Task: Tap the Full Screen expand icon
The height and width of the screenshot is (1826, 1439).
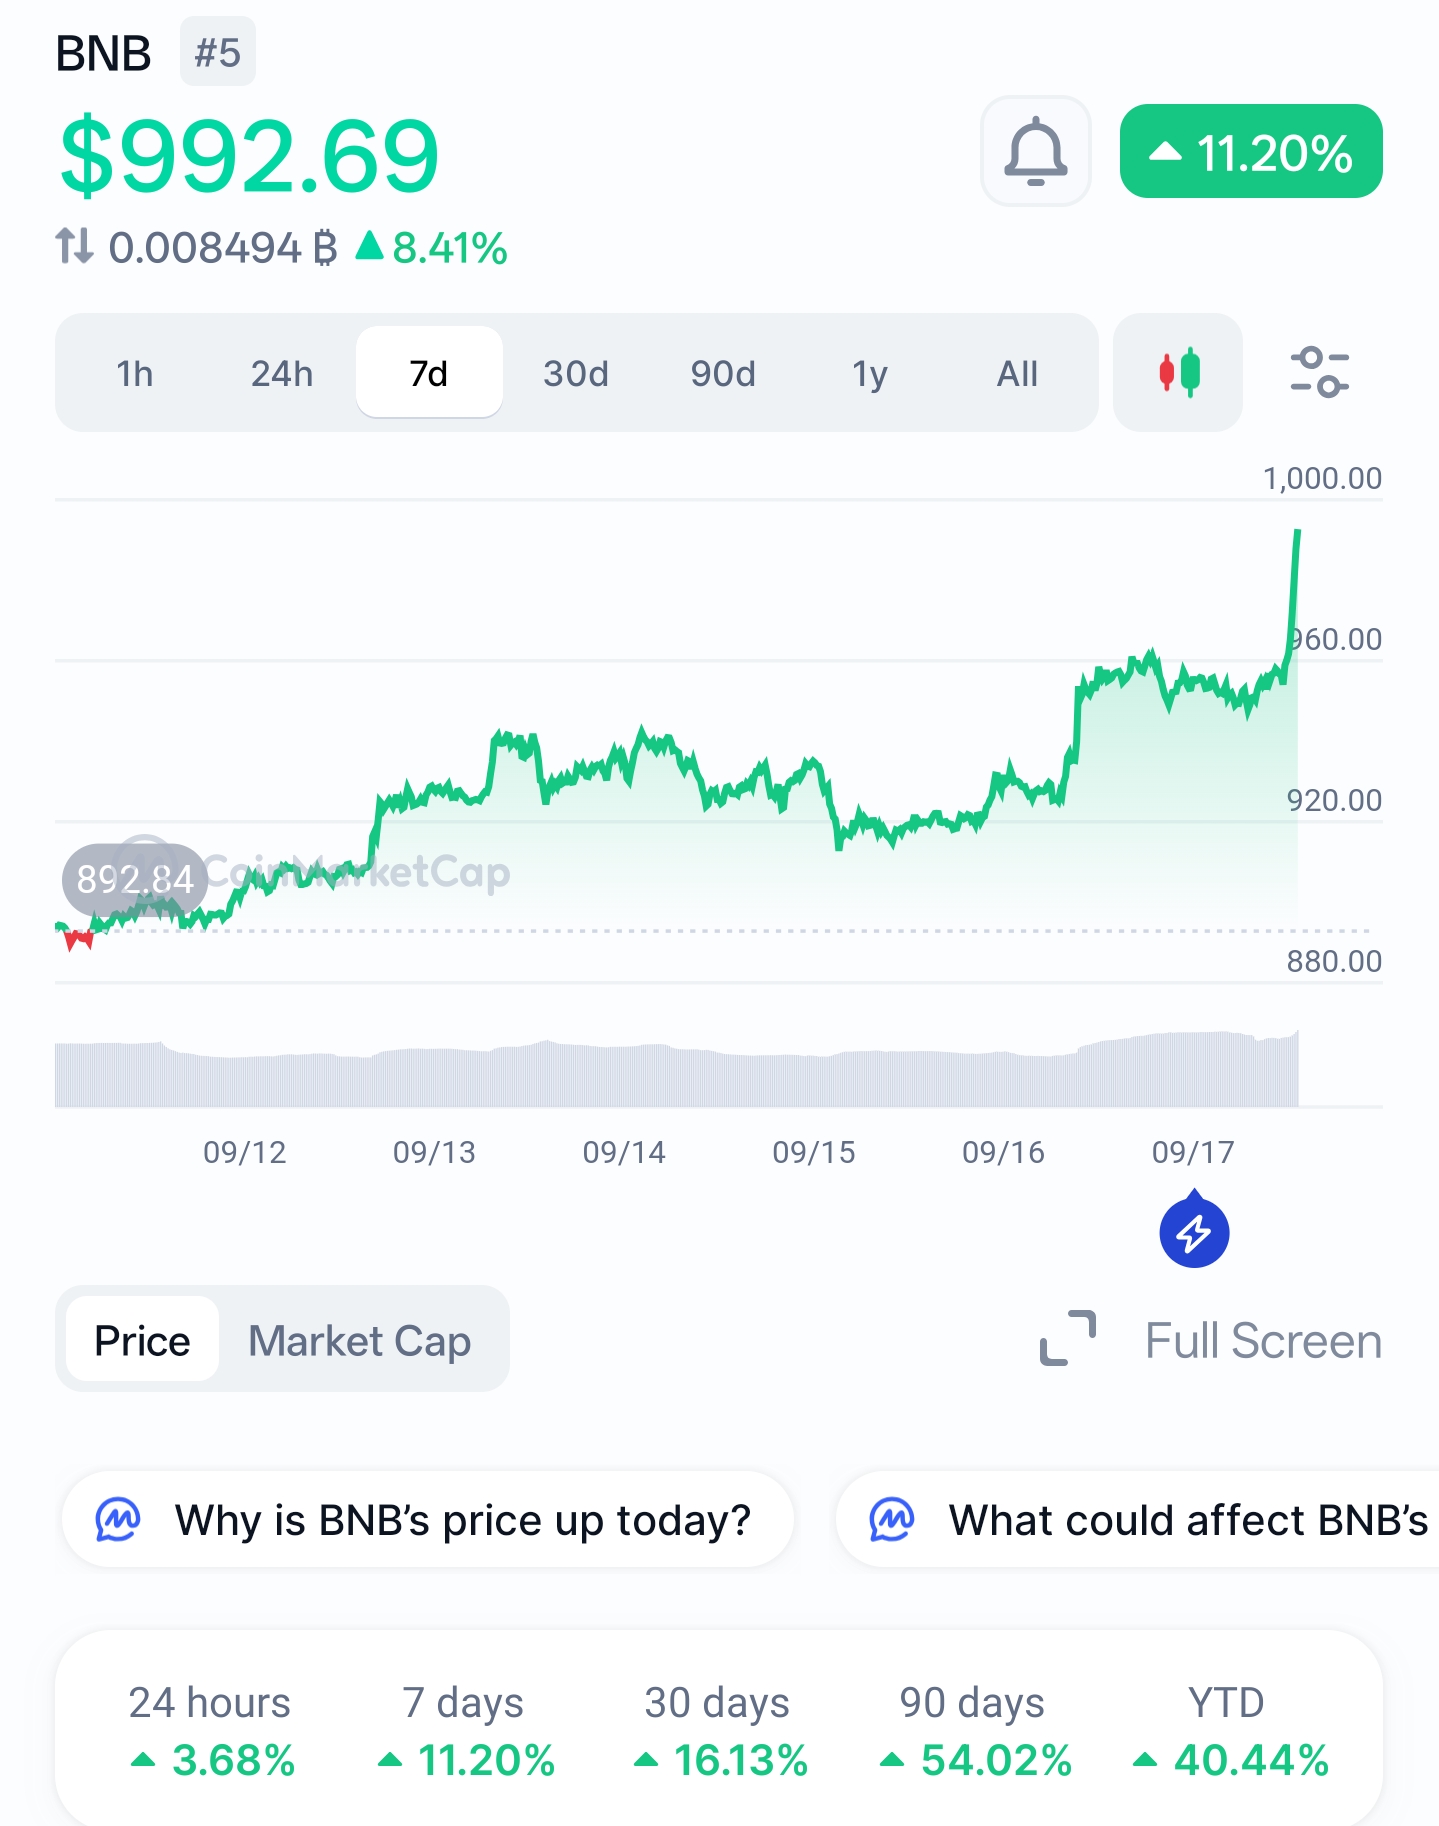Action: coord(1068,1338)
